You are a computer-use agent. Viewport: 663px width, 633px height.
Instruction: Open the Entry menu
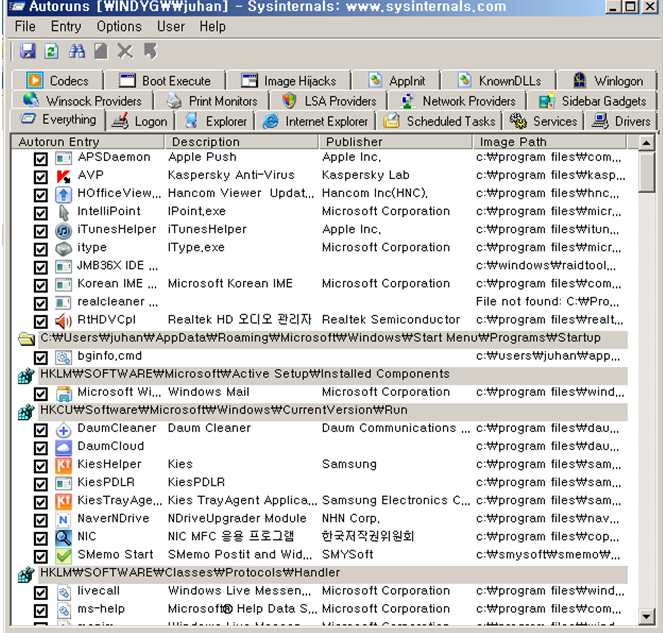click(x=66, y=26)
